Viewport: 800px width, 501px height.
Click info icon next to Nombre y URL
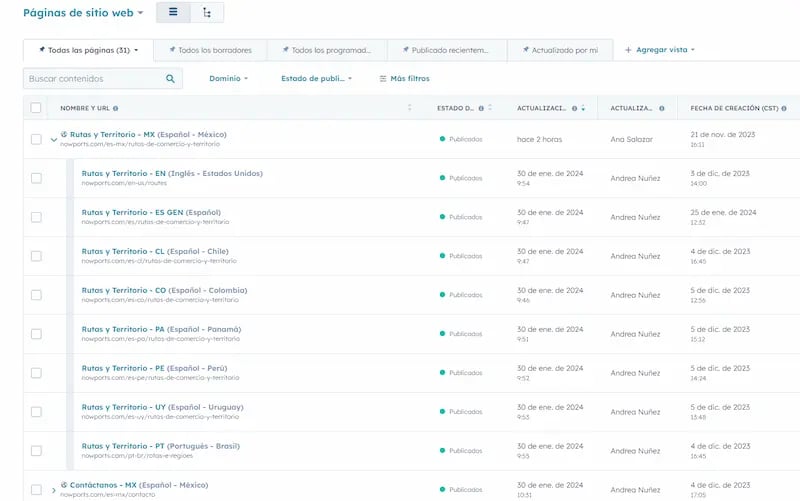[116, 108]
